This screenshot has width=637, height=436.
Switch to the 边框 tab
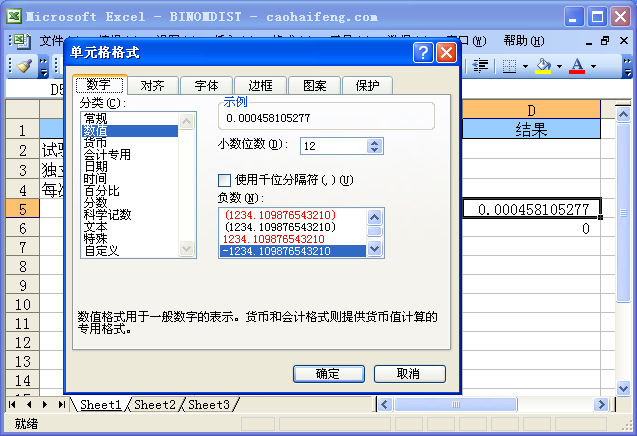(x=260, y=85)
